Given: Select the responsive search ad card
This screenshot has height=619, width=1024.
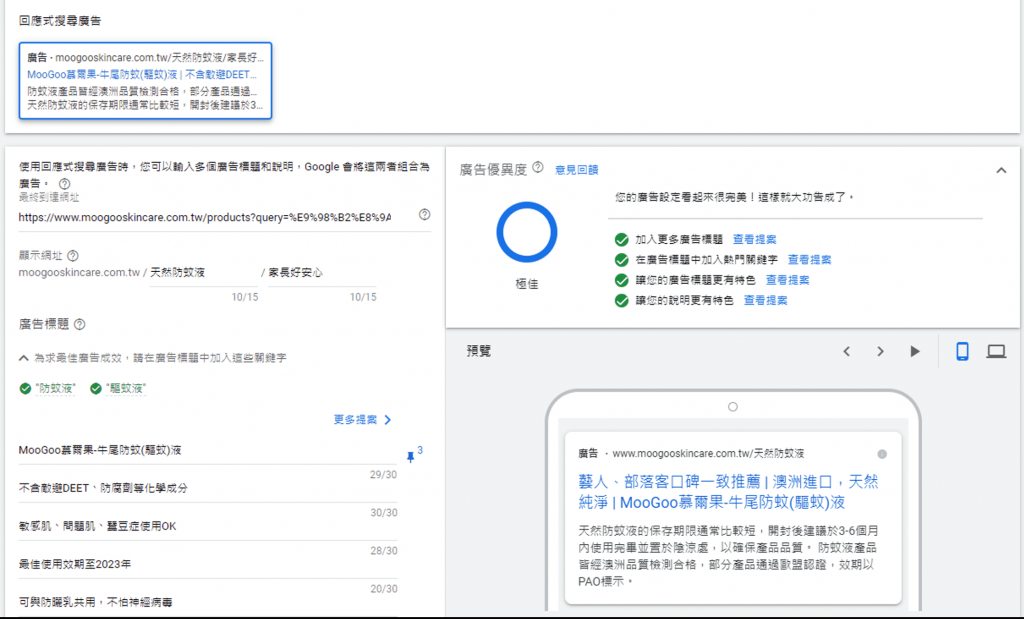Looking at the screenshot, I should point(145,81).
